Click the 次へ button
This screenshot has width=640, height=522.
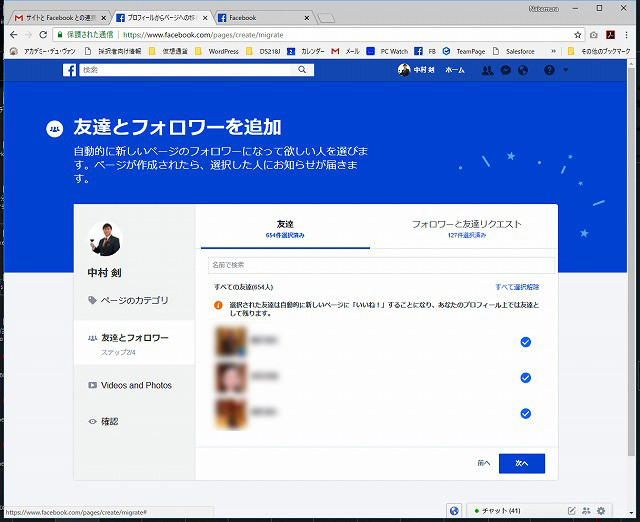521,463
